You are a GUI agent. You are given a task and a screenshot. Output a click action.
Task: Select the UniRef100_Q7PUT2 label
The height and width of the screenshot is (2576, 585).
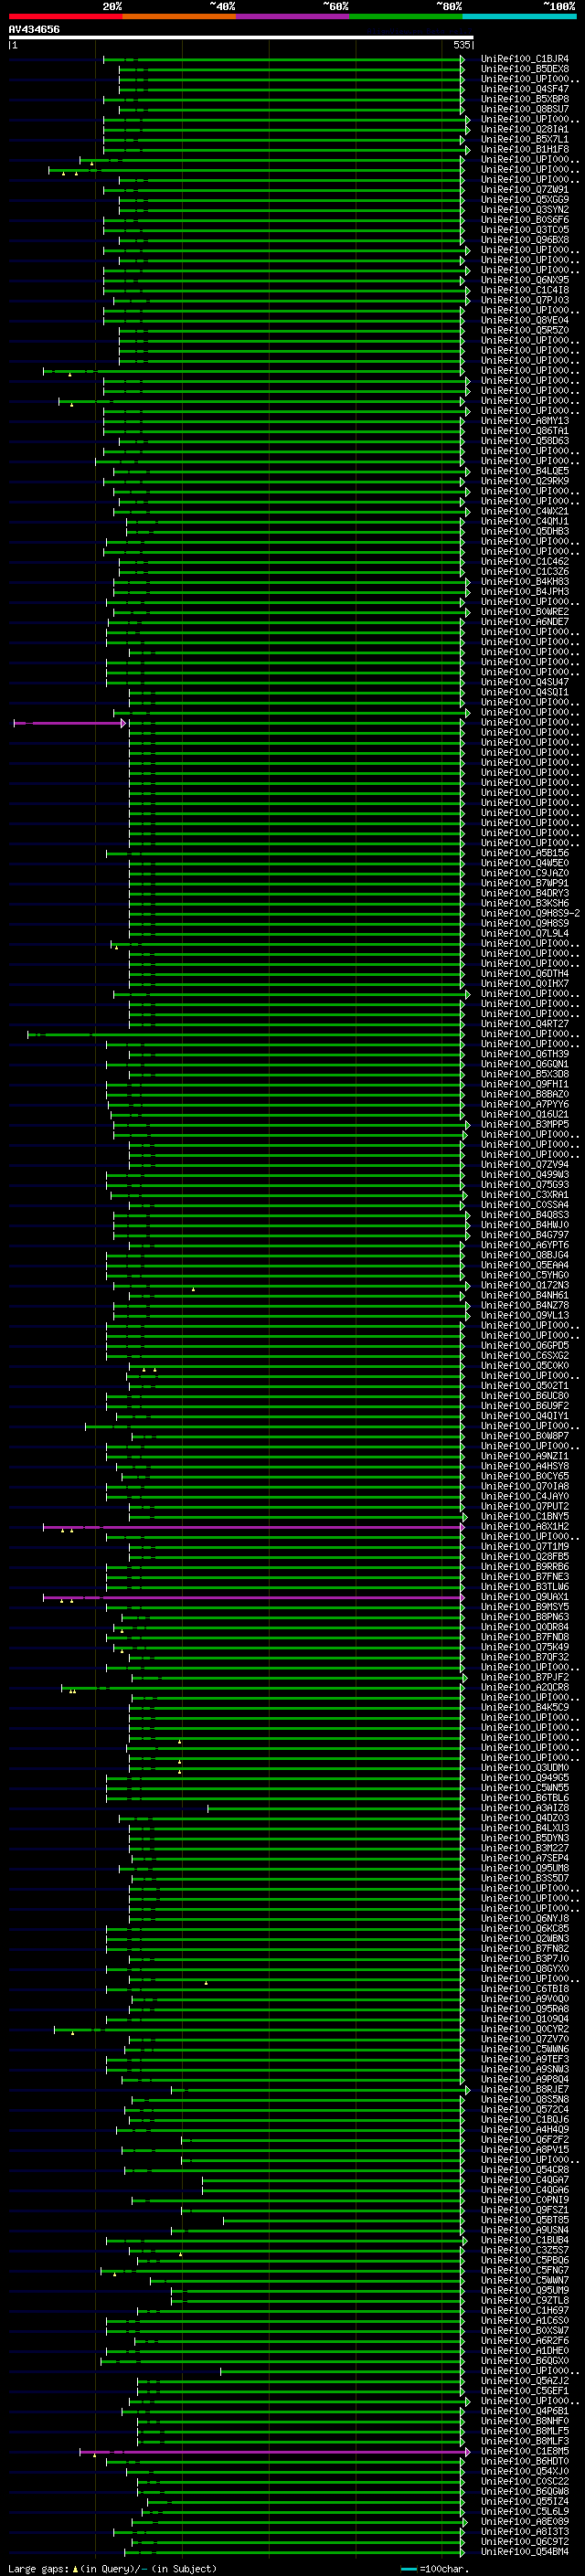[x=525, y=1506]
